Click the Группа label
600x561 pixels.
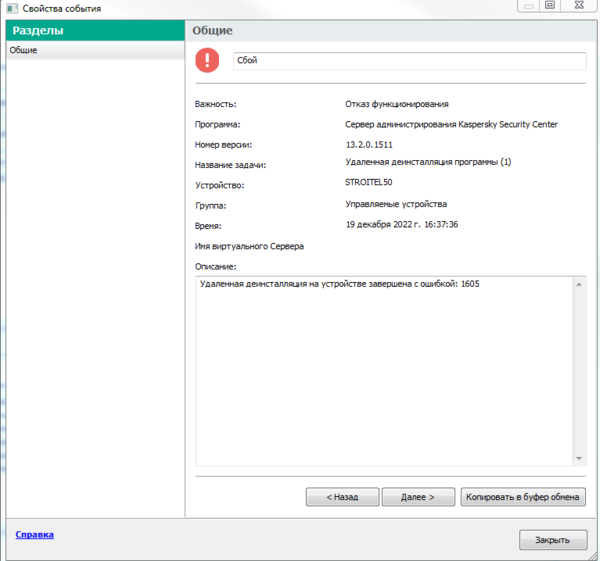pos(210,205)
